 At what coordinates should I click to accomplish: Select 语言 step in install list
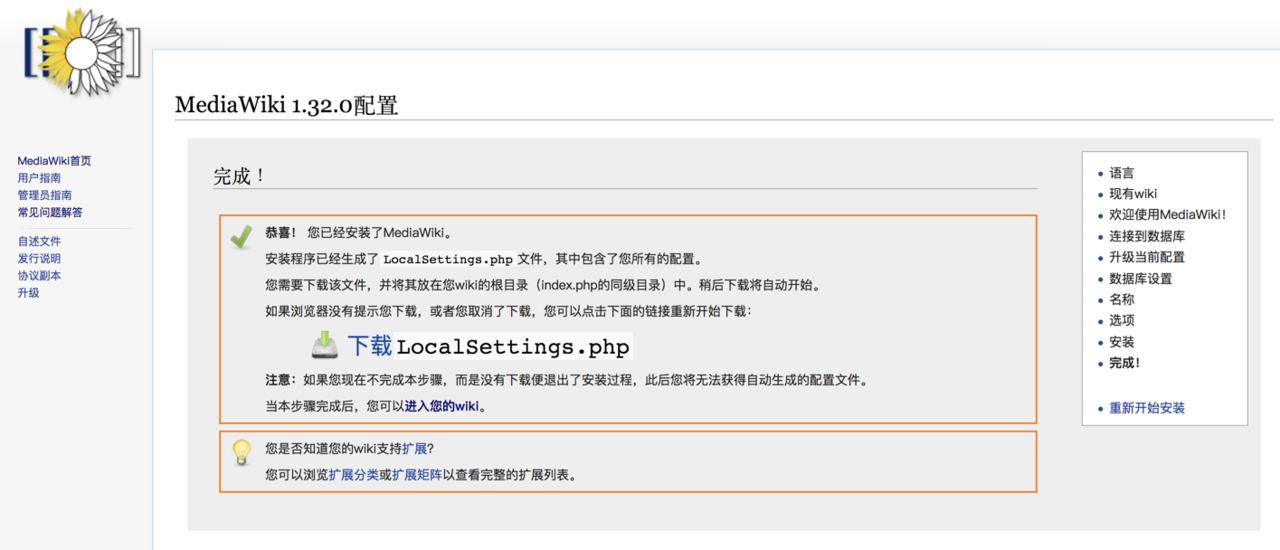click(x=1122, y=173)
